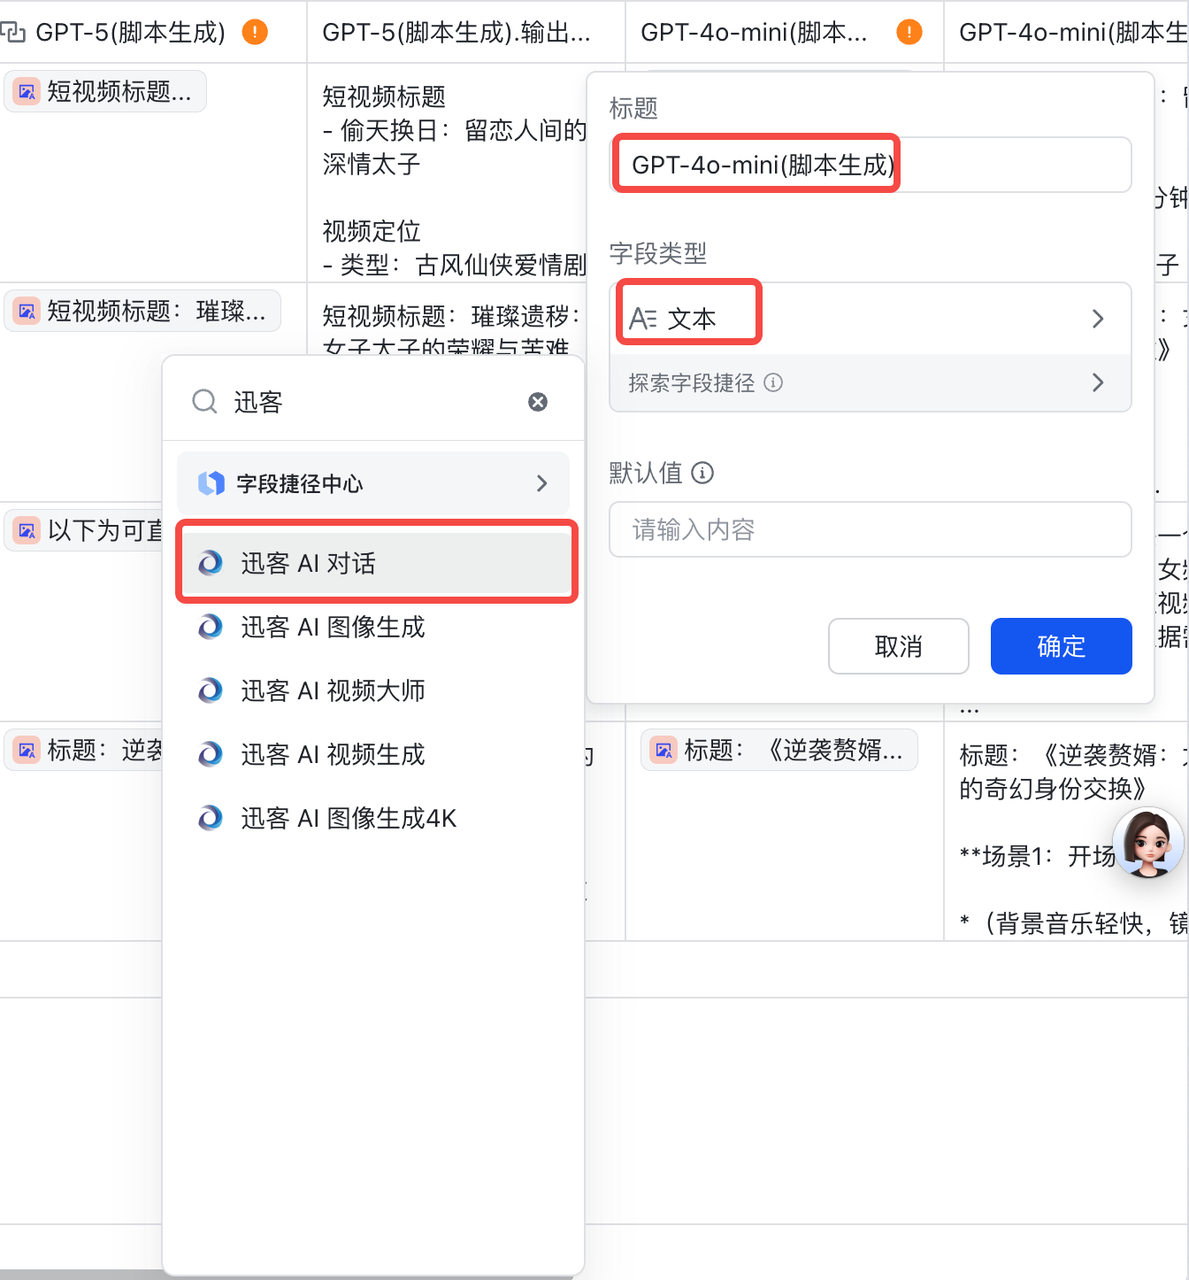Screen dimensions: 1189x1280
Task: Click the cell starting 短视频标题 - 偷天换日
Action: pyautogui.click(x=447, y=172)
